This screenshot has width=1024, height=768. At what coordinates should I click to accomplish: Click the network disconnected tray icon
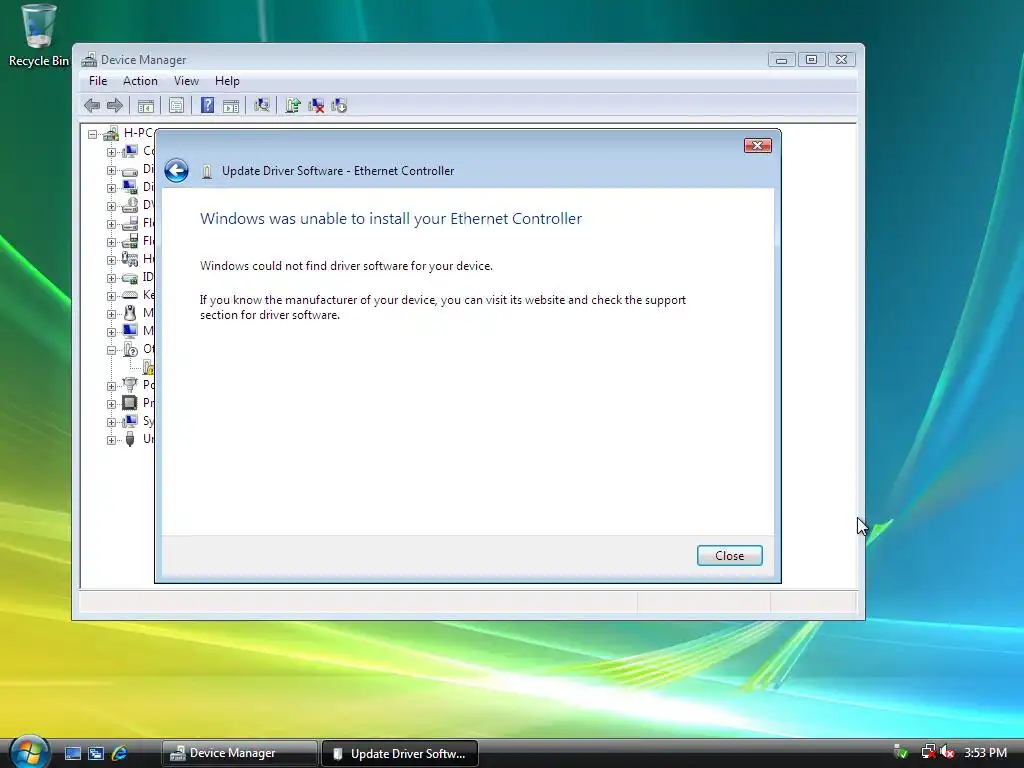[928, 752]
